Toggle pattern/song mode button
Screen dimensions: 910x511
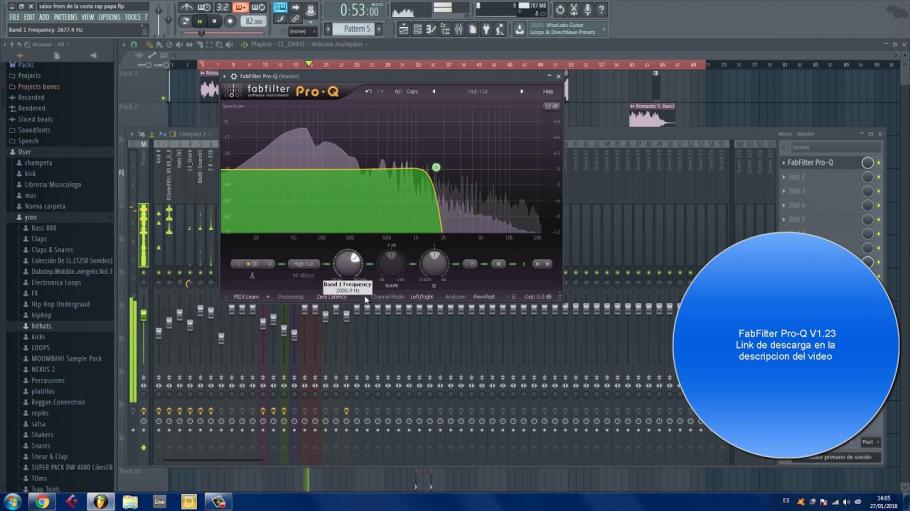pyautogui.click(x=185, y=21)
